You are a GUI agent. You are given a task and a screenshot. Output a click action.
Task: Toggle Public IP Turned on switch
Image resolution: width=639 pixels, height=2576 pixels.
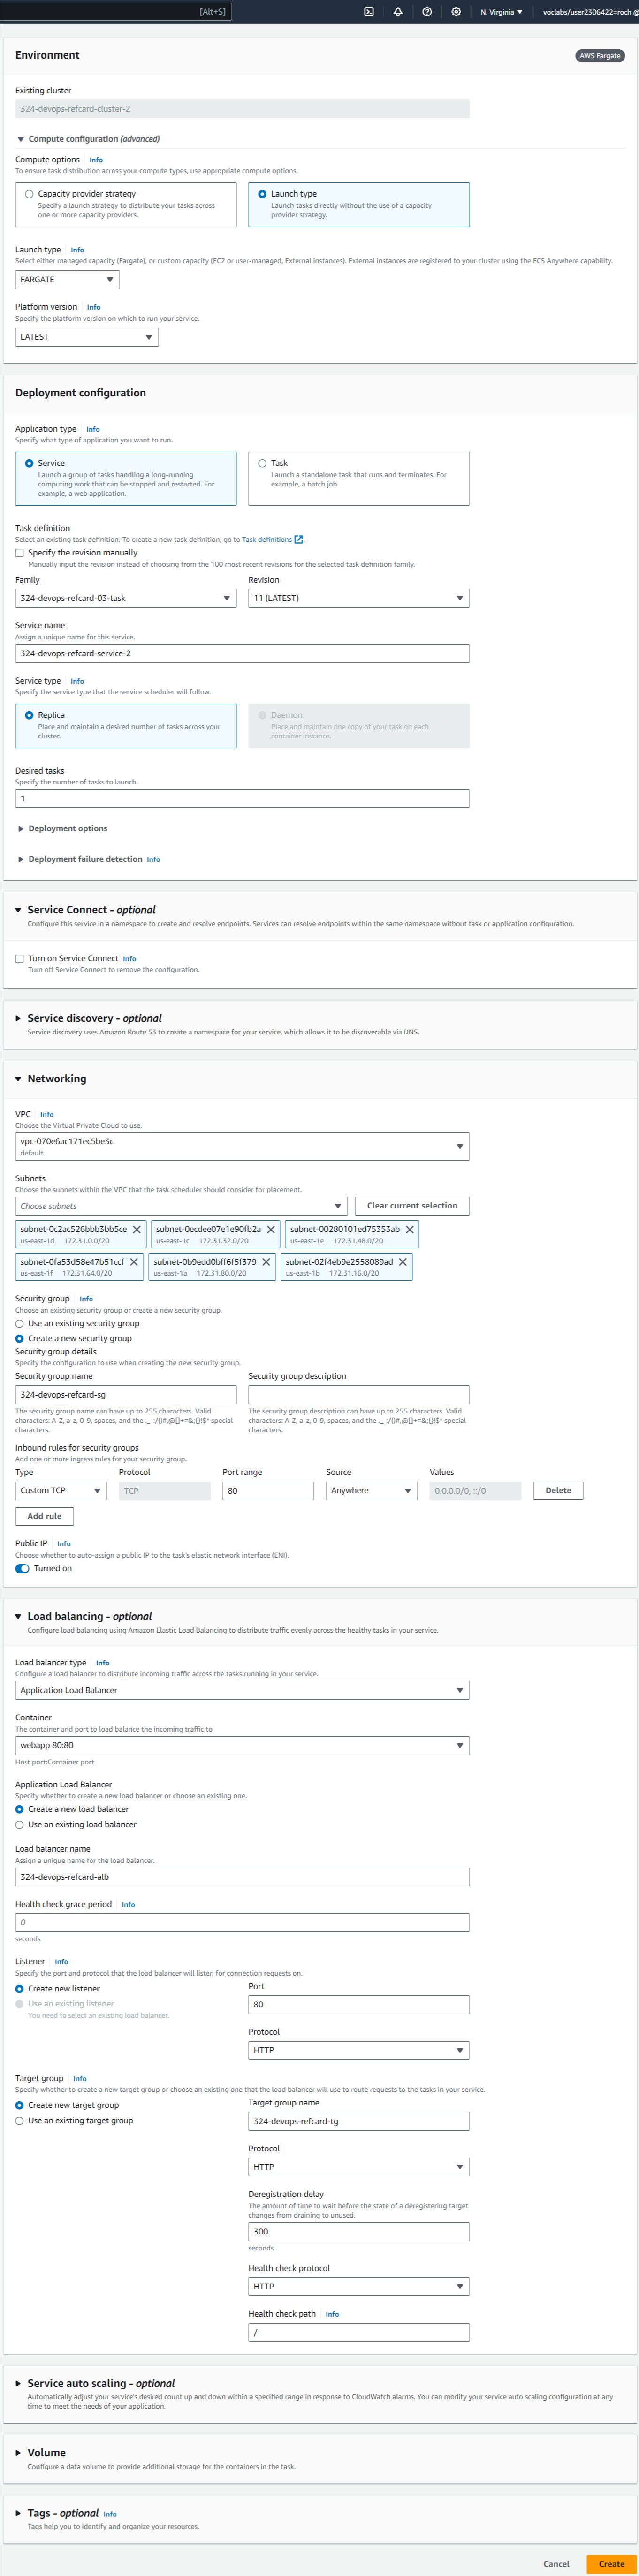click(x=22, y=1568)
